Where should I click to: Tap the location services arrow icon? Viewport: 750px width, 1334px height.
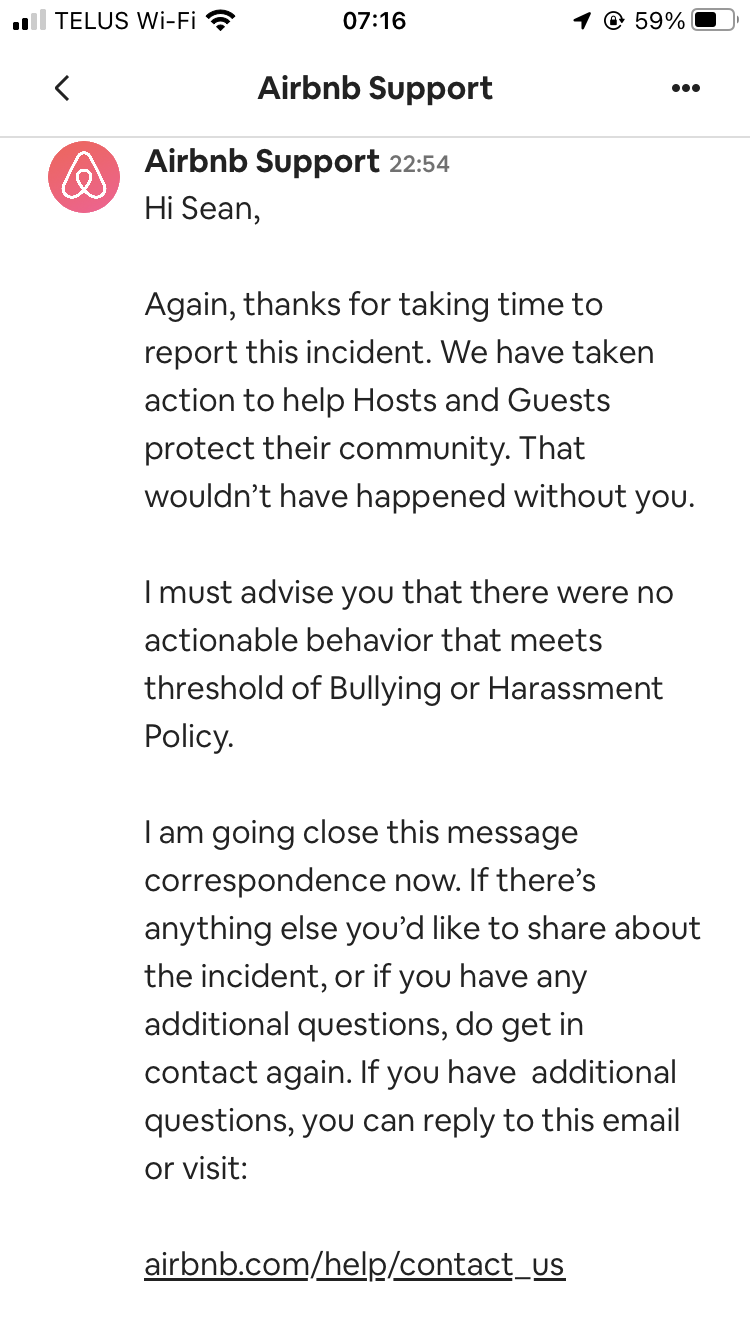pyautogui.click(x=582, y=21)
